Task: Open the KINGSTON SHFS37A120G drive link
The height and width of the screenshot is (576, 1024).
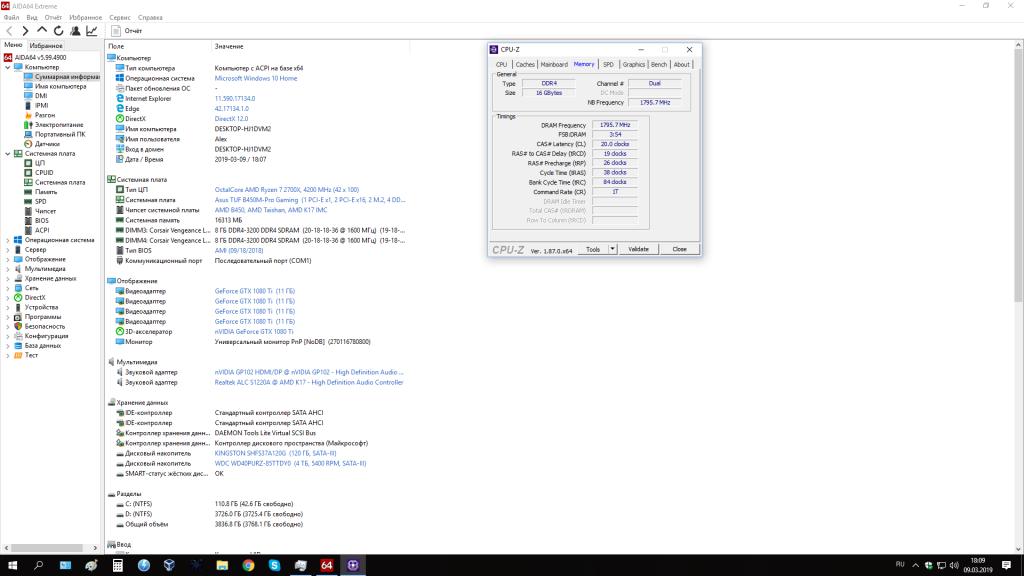Action: tap(276, 453)
